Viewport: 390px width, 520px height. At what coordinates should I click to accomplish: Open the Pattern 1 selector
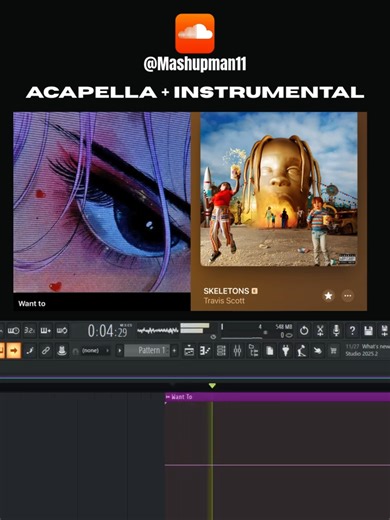pyautogui.click(x=147, y=351)
